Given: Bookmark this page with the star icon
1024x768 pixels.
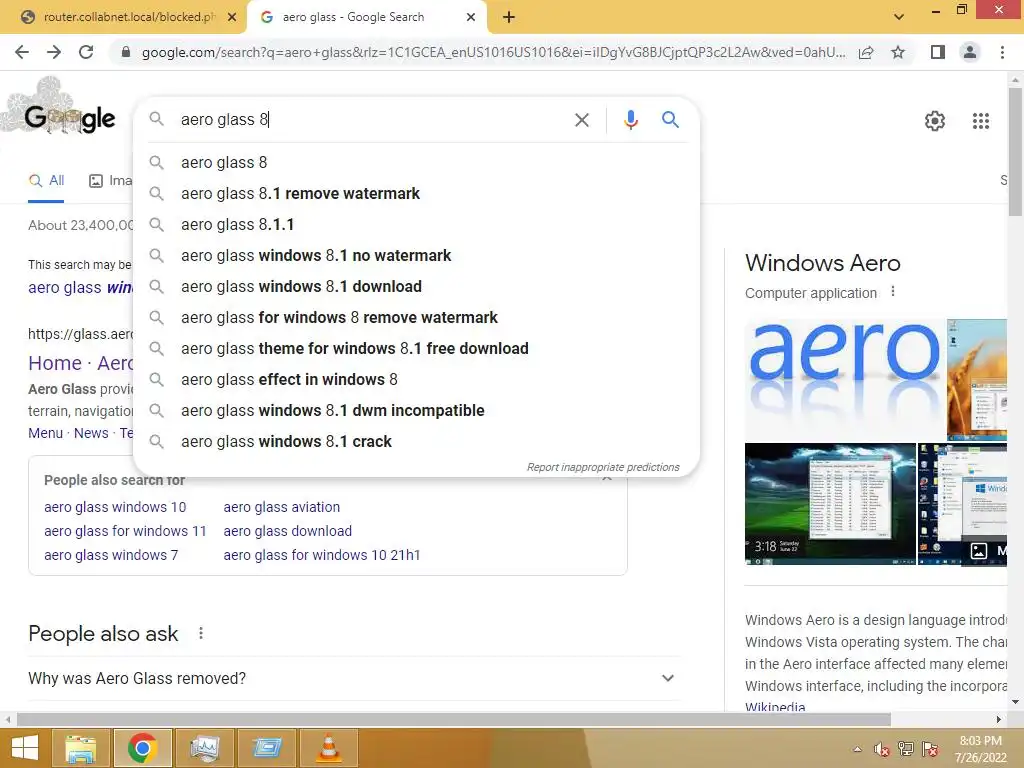Looking at the screenshot, I should click(x=898, y=52).
